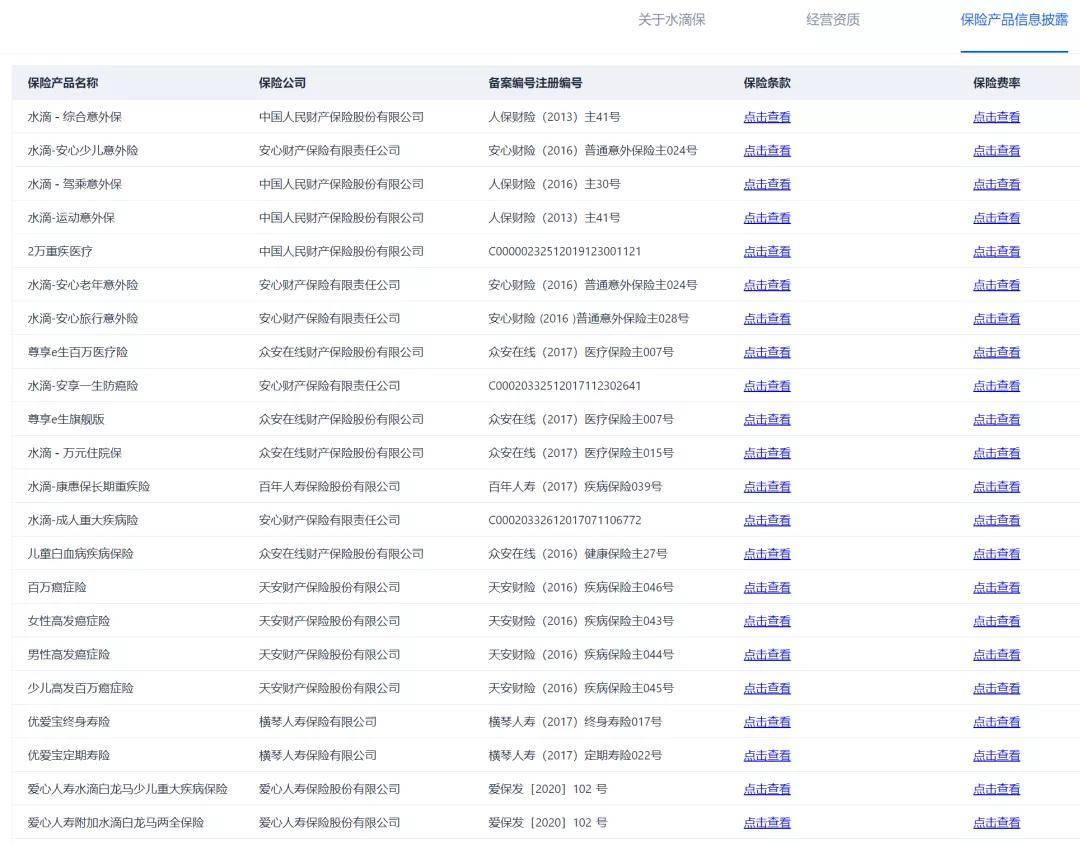Screen dimensions: 1080x844
Task: View 保险费率 for 水滴-运动意外保
Action: (x=996, y=218)
